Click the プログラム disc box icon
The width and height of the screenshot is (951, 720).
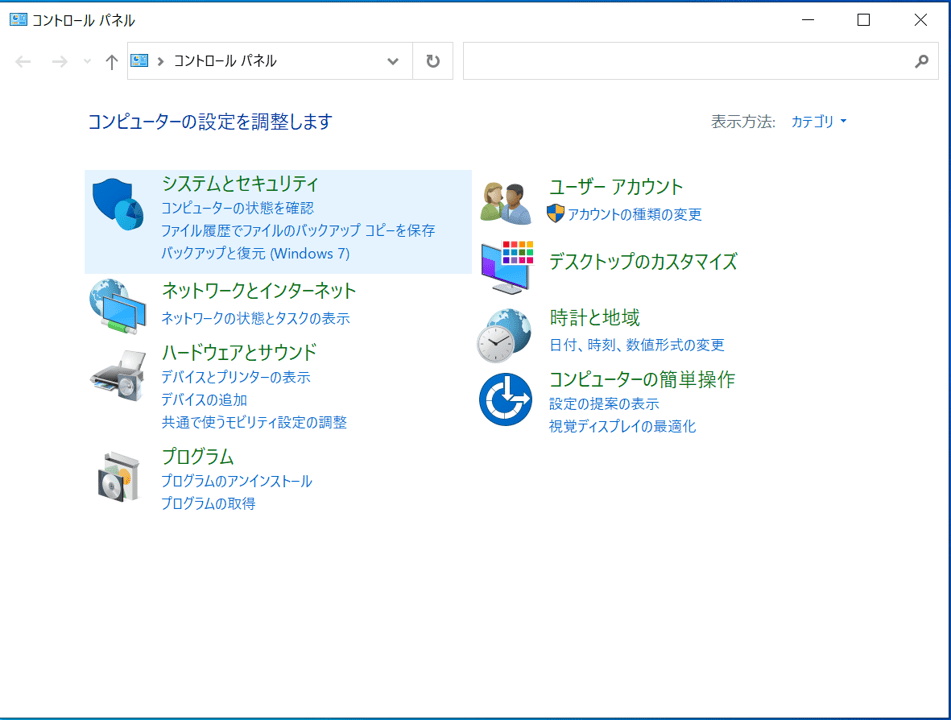pyautogui.click(x=119, y=477)
